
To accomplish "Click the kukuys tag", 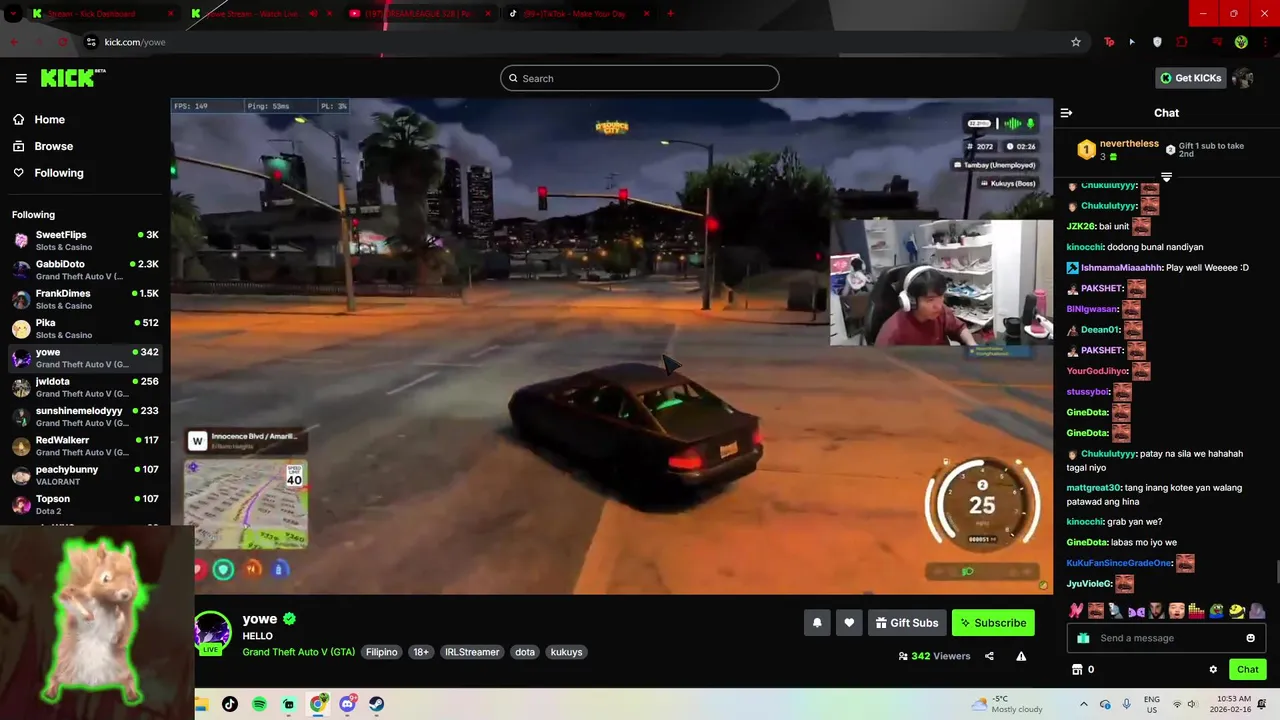I will point(566,652).
